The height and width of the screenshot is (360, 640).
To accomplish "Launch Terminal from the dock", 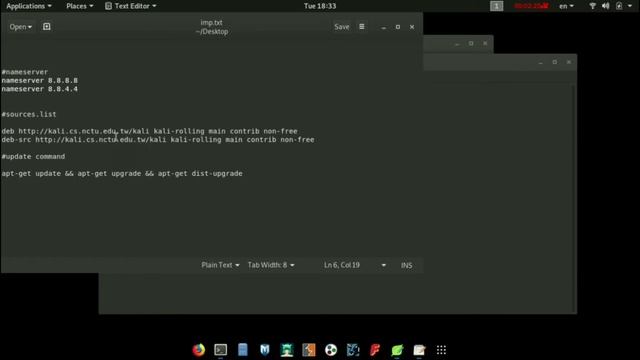I will [x=221, y=350].
